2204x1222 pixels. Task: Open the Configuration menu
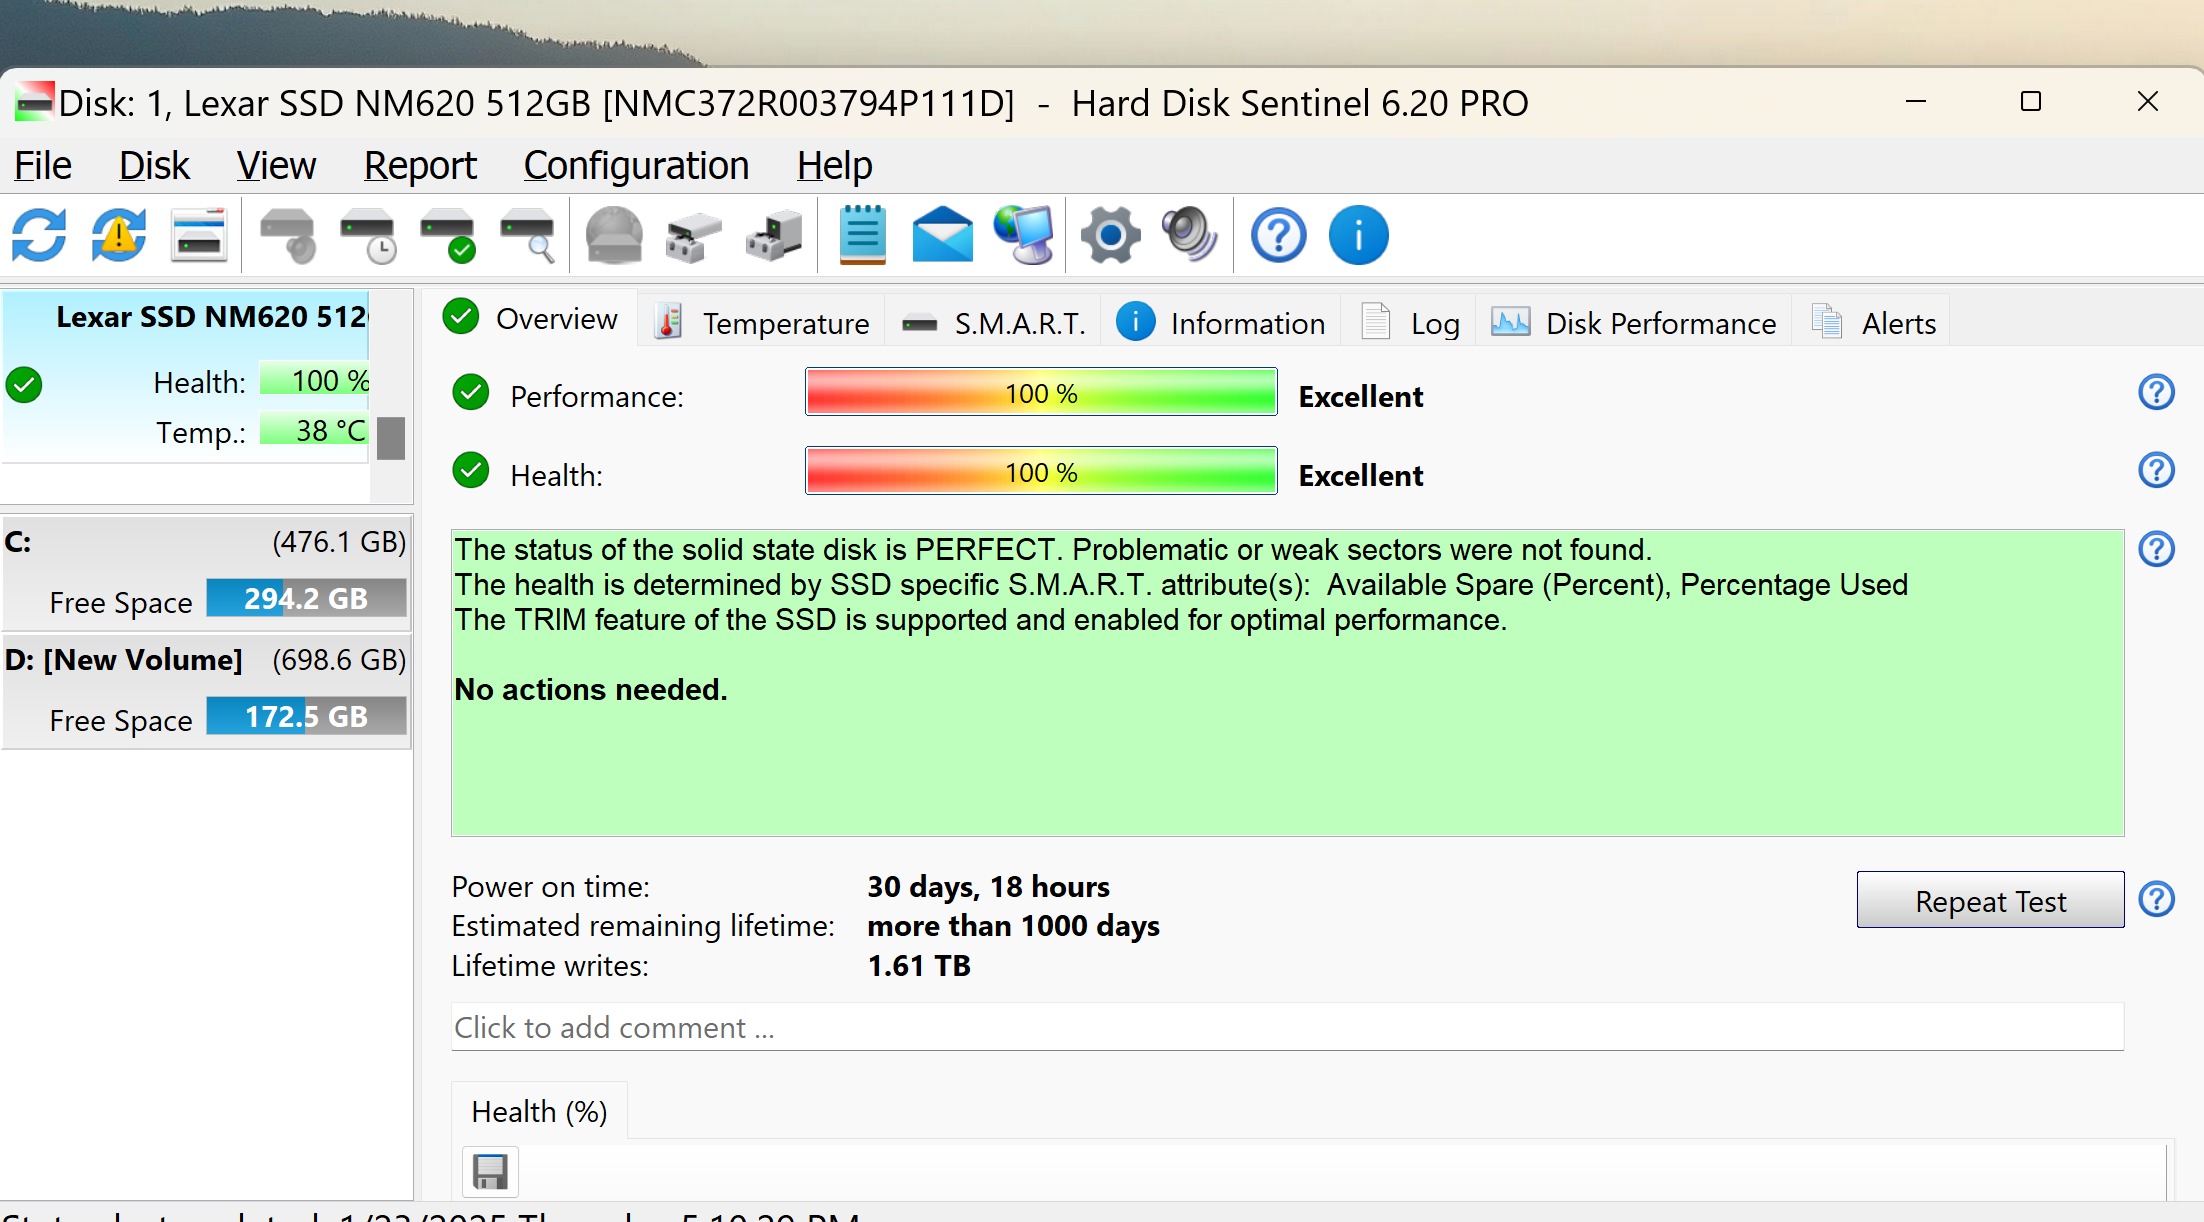pyautogui.click(x=636, y=166)
